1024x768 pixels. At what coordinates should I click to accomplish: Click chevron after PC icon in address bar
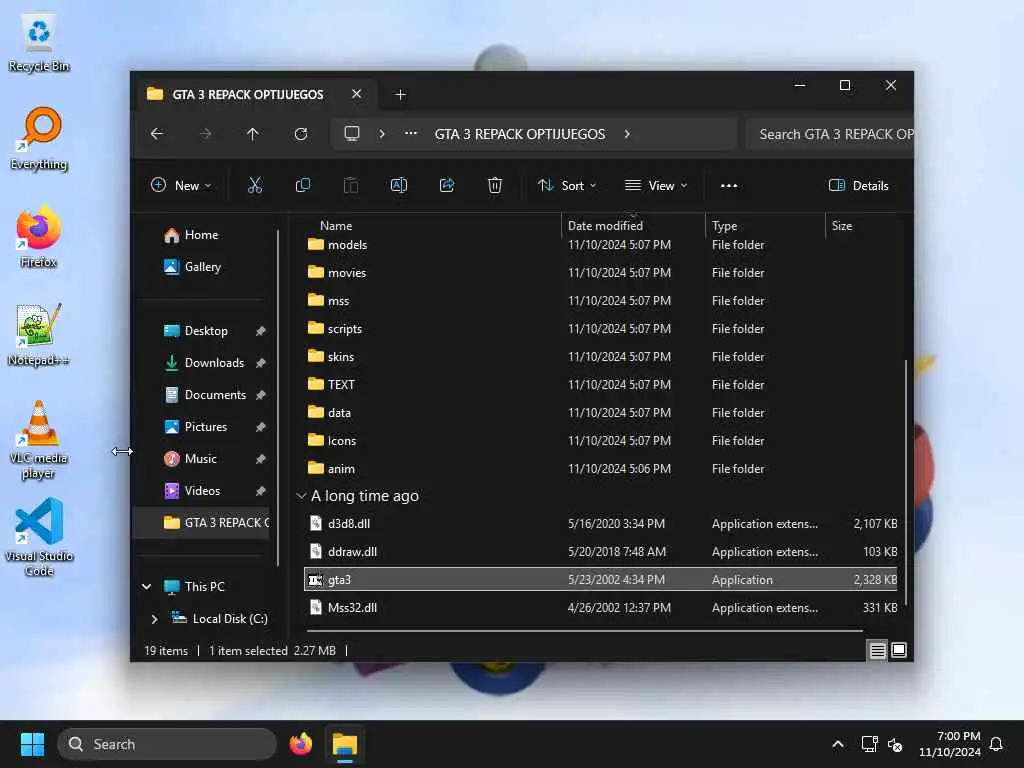coord(382,134)
